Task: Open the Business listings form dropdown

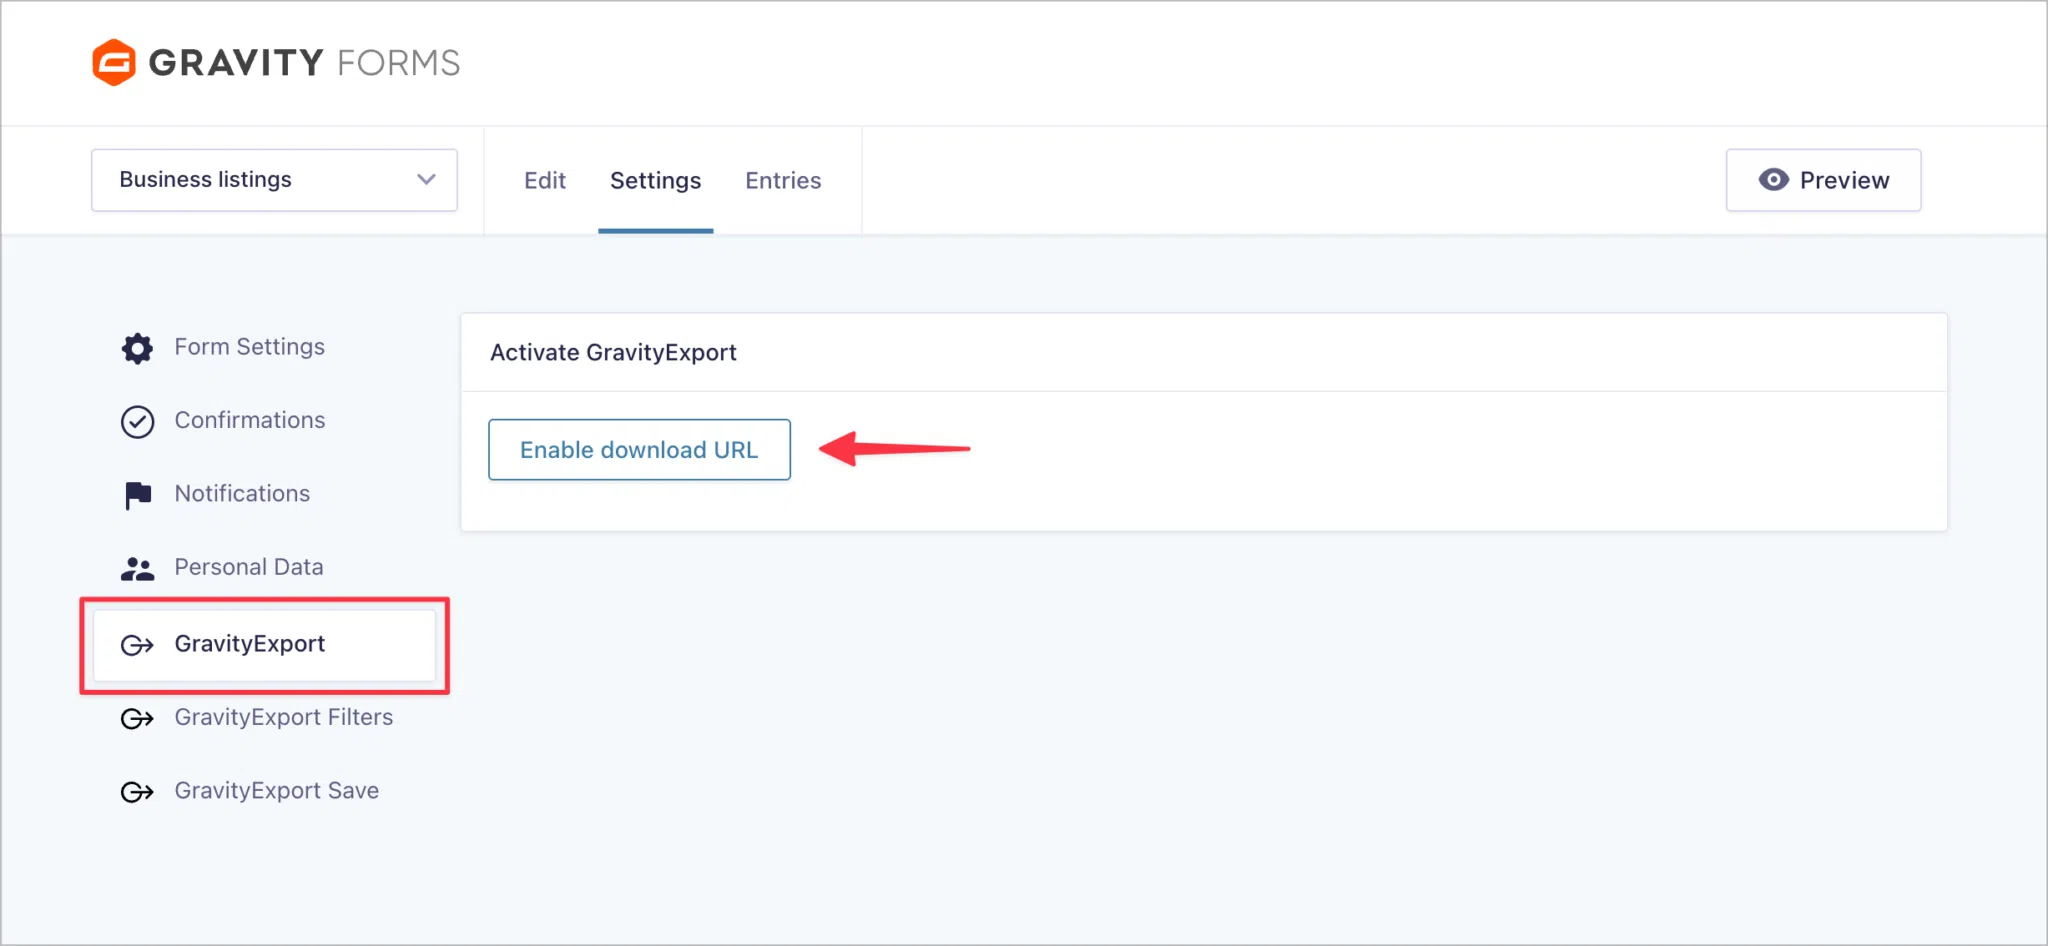Action: click(274, 180)
